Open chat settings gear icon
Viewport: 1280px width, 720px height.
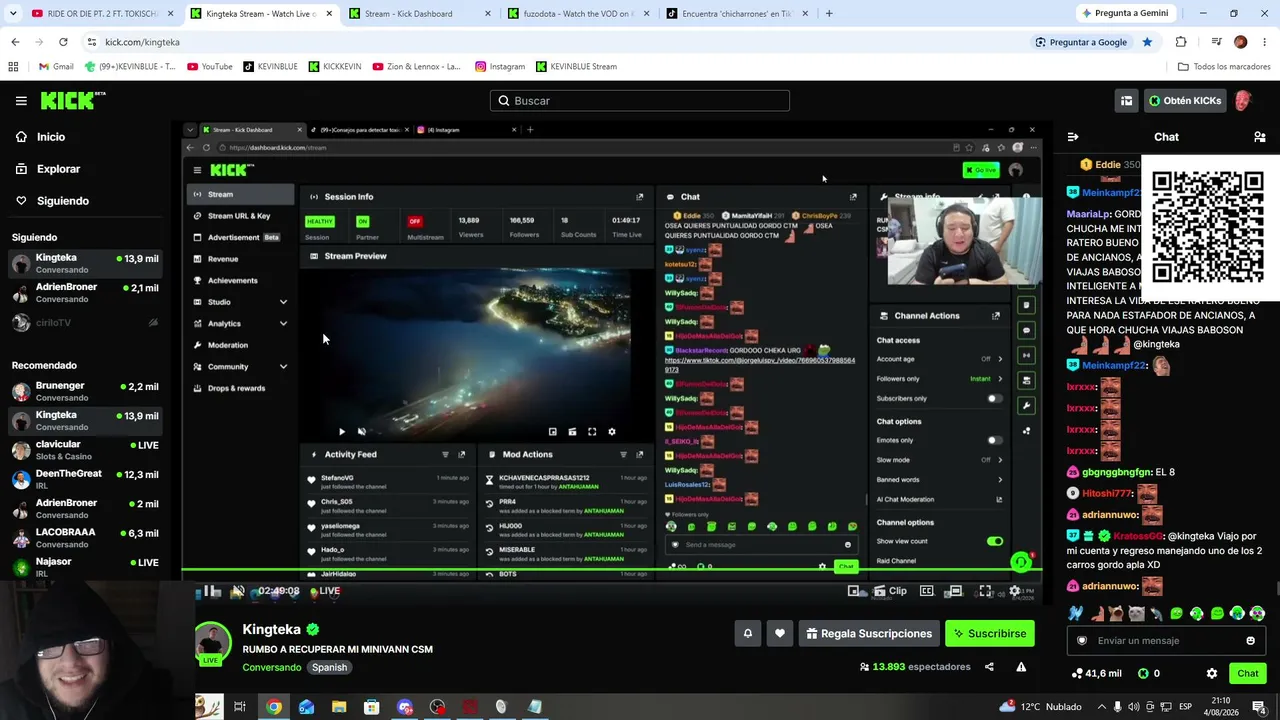[x=1212, y=674]
